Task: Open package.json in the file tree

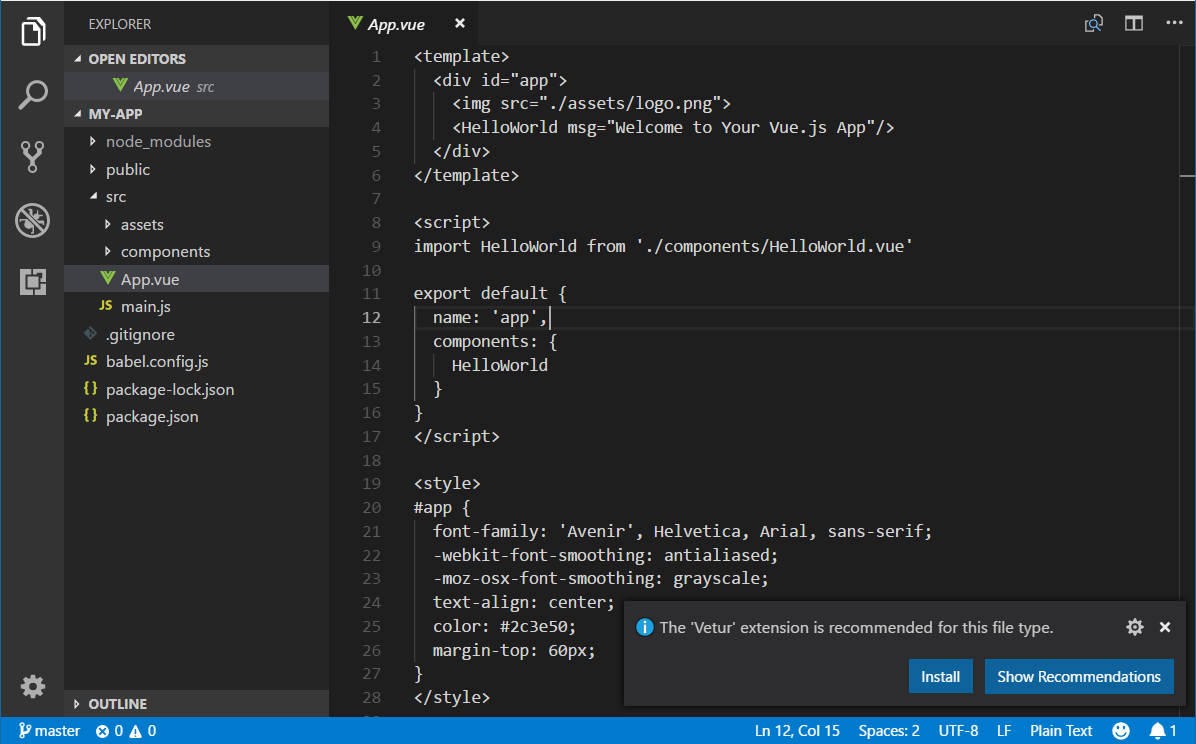Action: (x=152, y=417)
